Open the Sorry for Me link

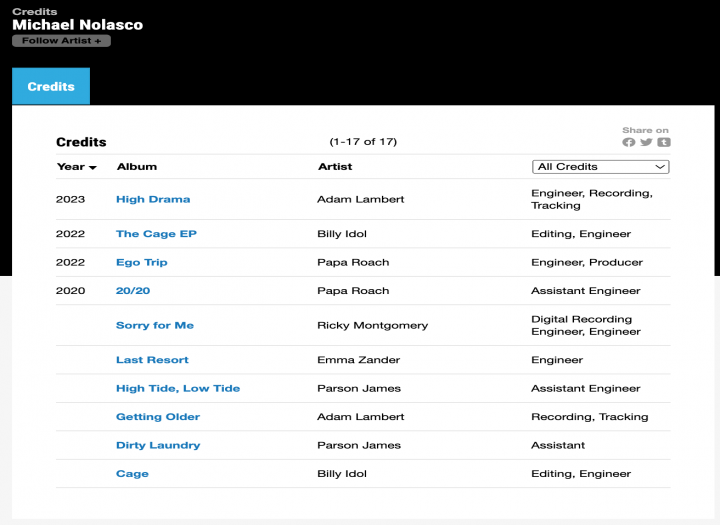pos(155,325)
